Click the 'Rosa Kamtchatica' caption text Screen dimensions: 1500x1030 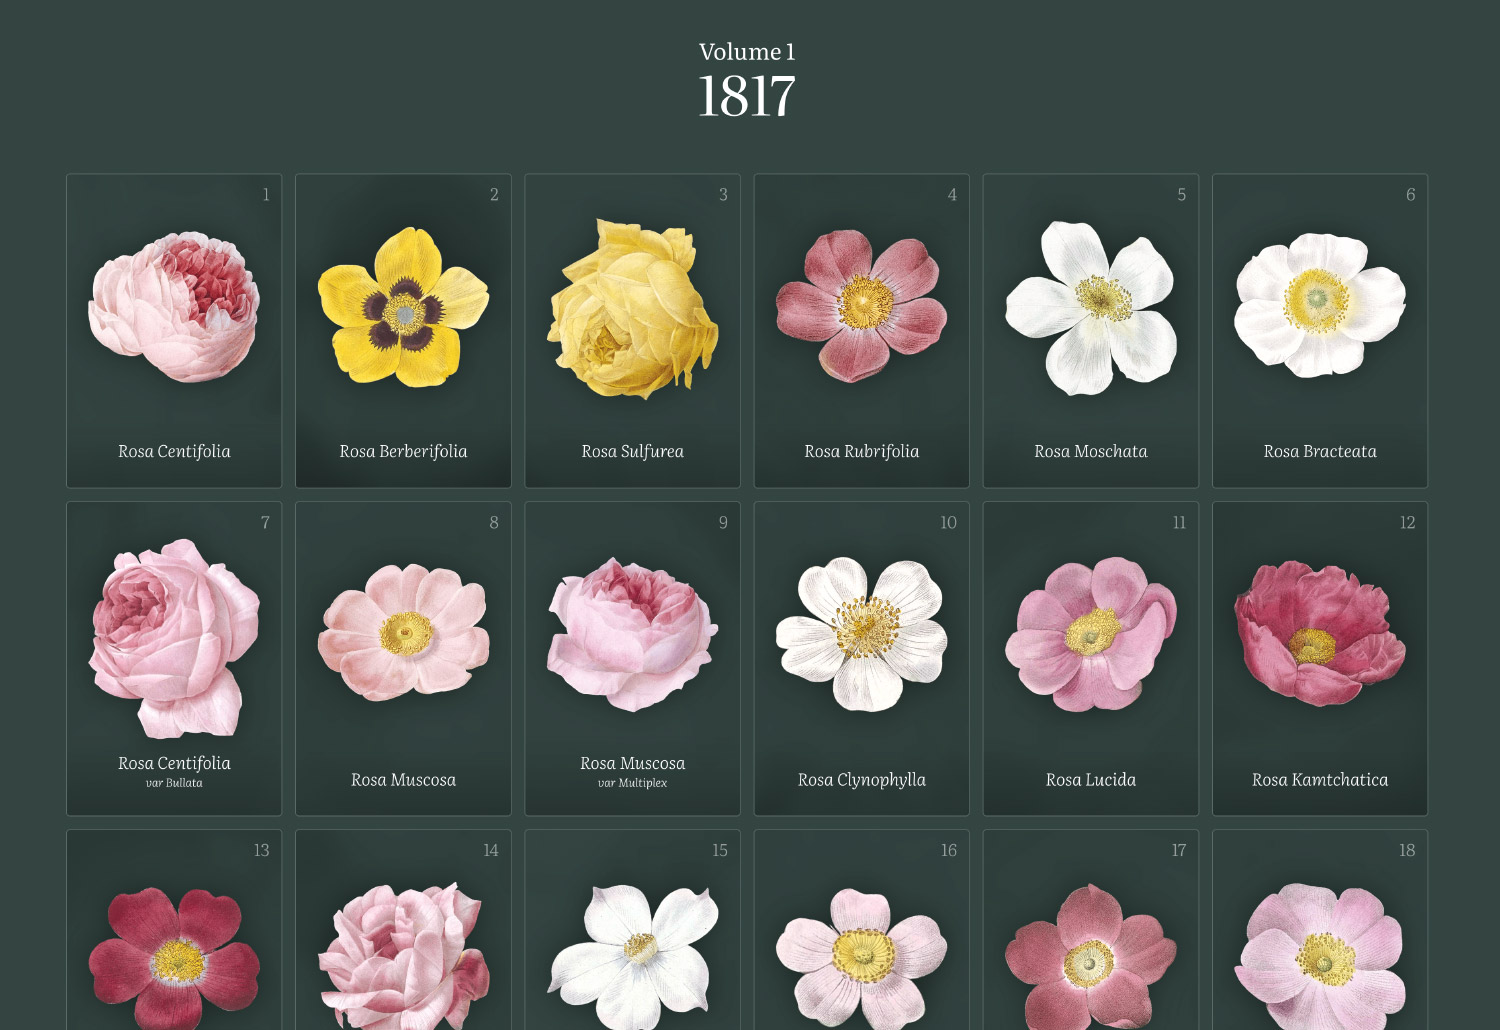coord(1320,780)
